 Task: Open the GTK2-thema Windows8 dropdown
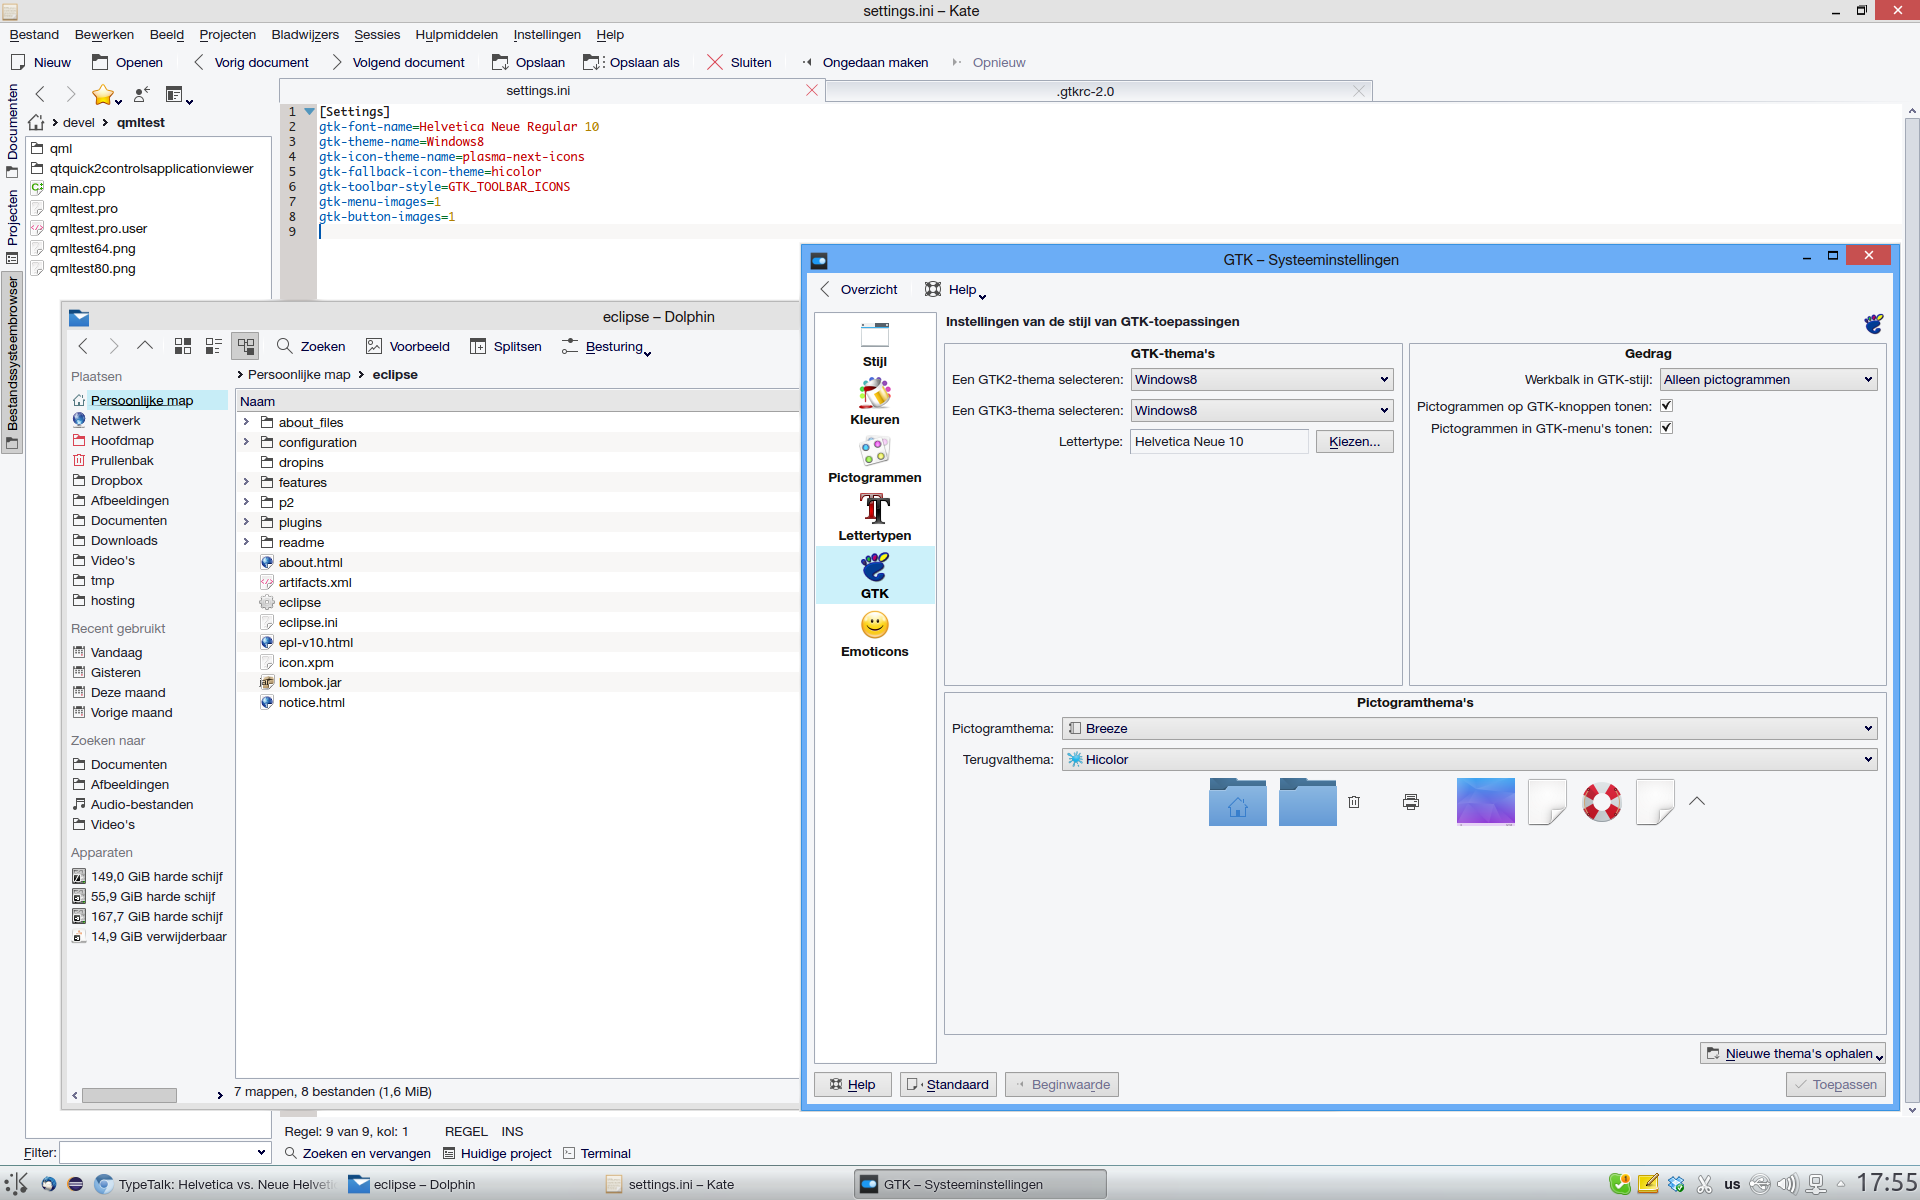(1261, 380)
